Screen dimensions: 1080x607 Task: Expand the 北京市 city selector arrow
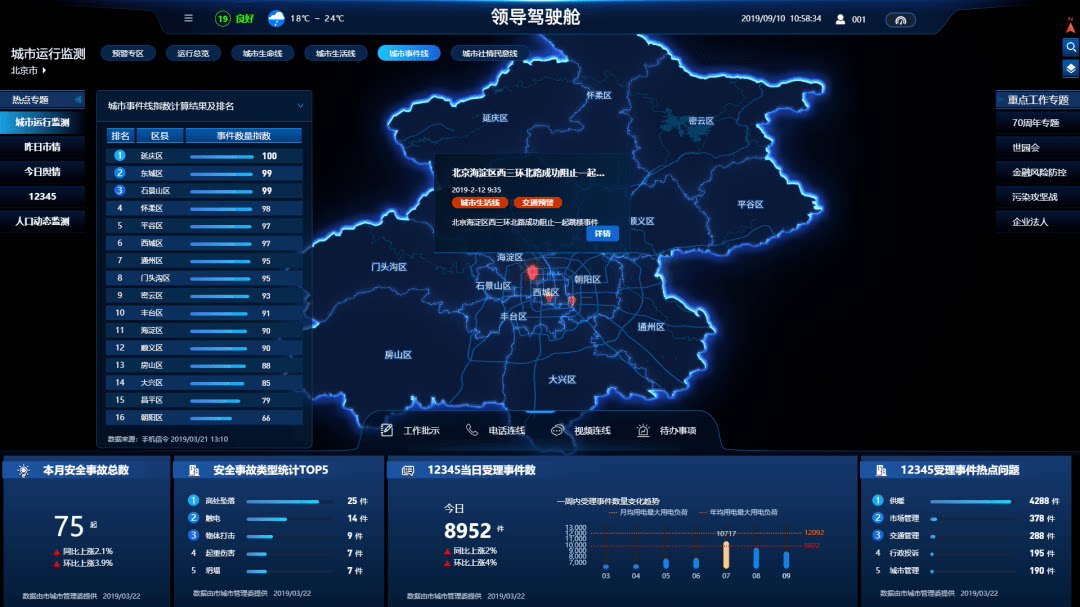tap(44, 70)
